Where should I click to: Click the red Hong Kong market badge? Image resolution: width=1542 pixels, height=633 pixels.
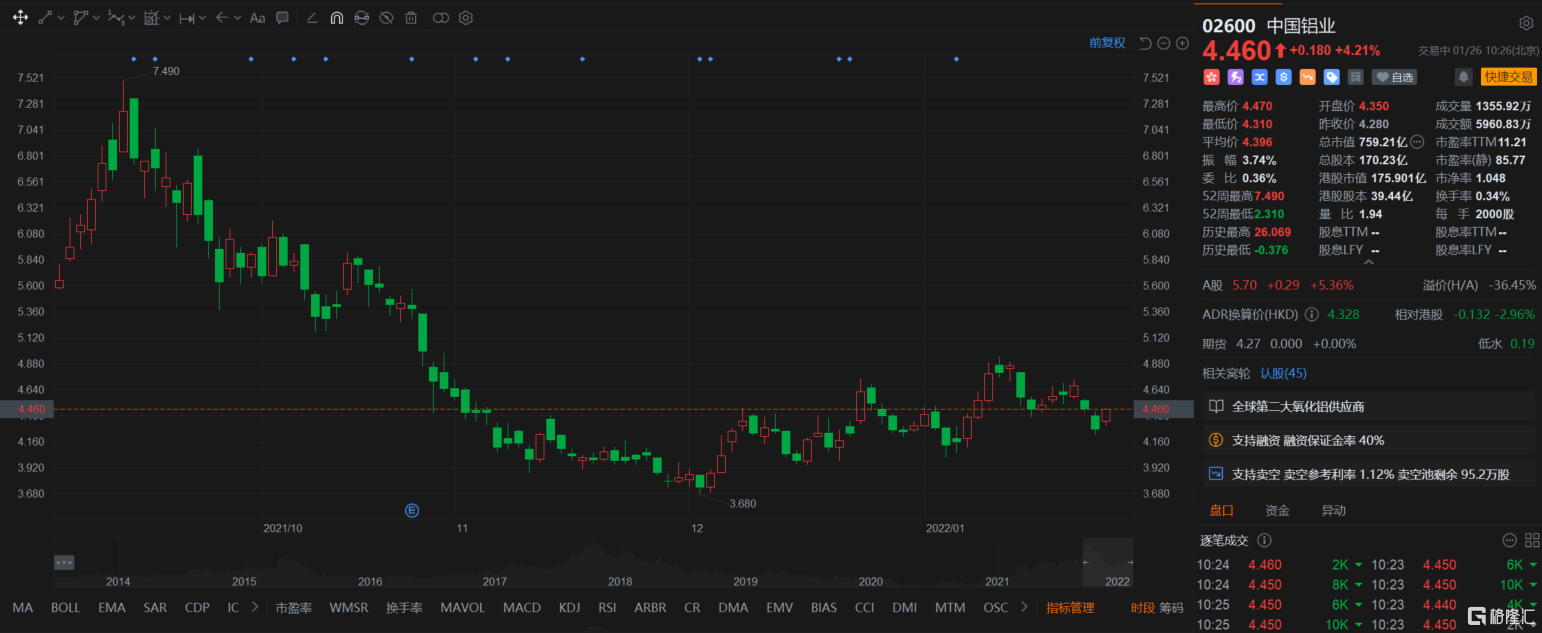click(1211, 77)
